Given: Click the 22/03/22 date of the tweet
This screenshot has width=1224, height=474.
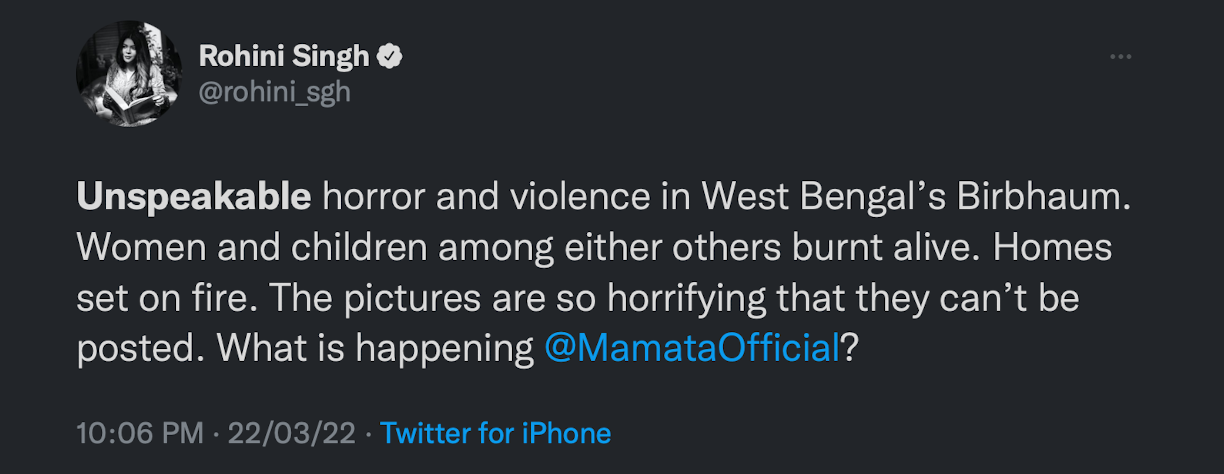Looking at the screenshot, I should (290, 433).
